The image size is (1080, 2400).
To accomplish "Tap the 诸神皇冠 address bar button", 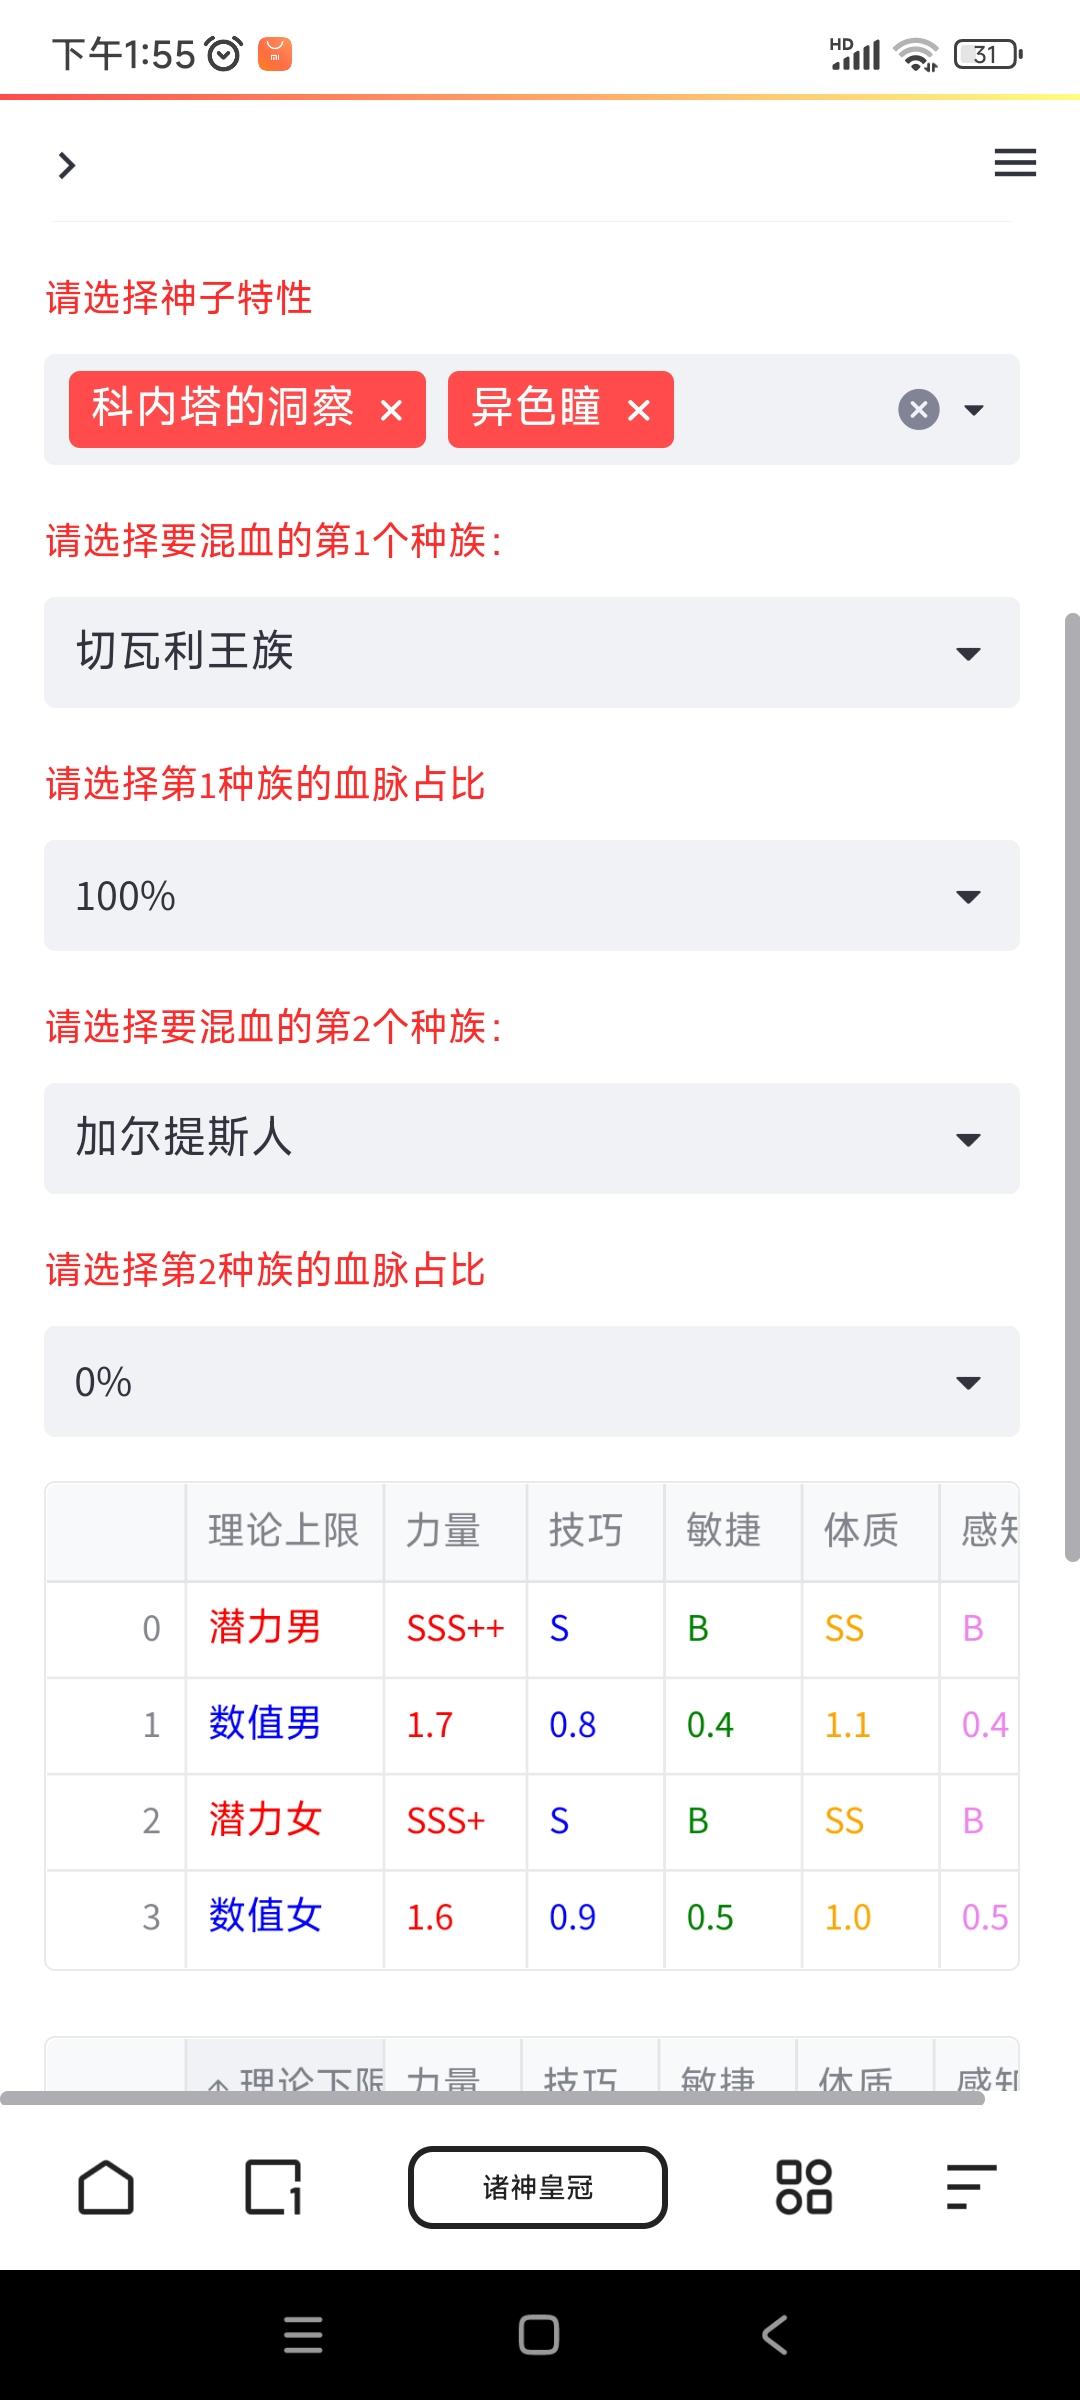I will [x=538, y=2187].
